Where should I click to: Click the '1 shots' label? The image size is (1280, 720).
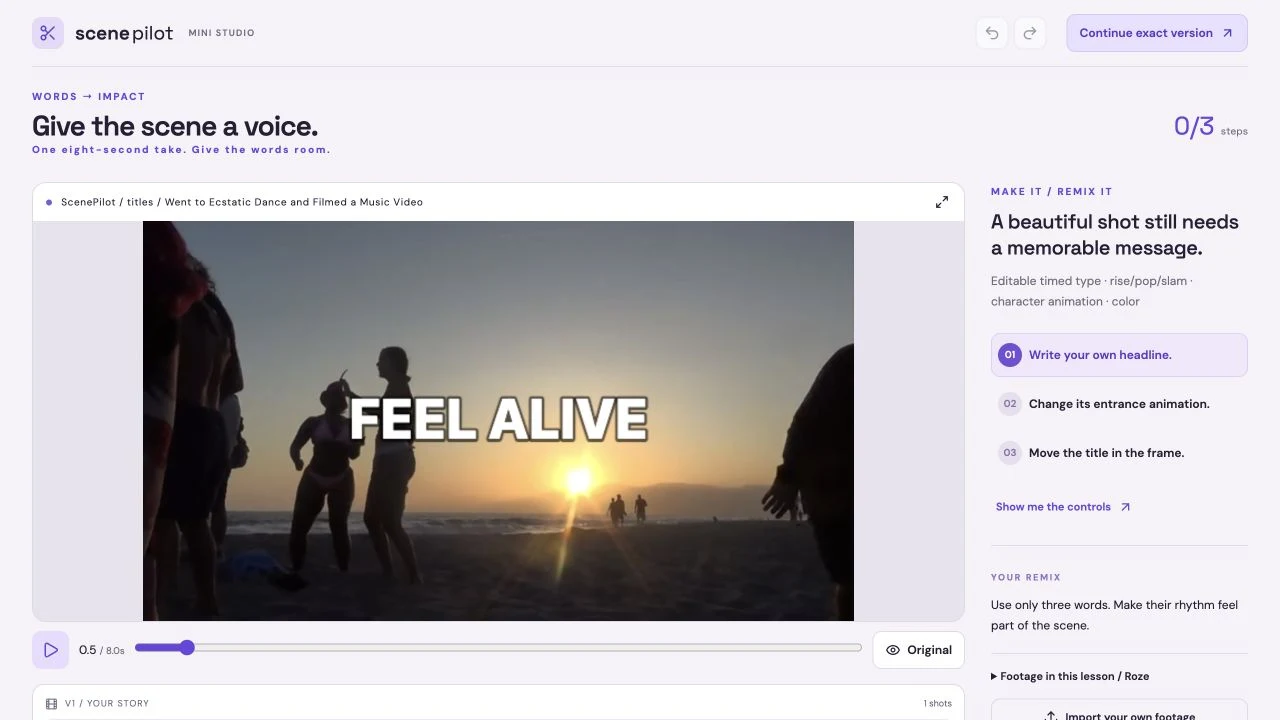(937, 704)
